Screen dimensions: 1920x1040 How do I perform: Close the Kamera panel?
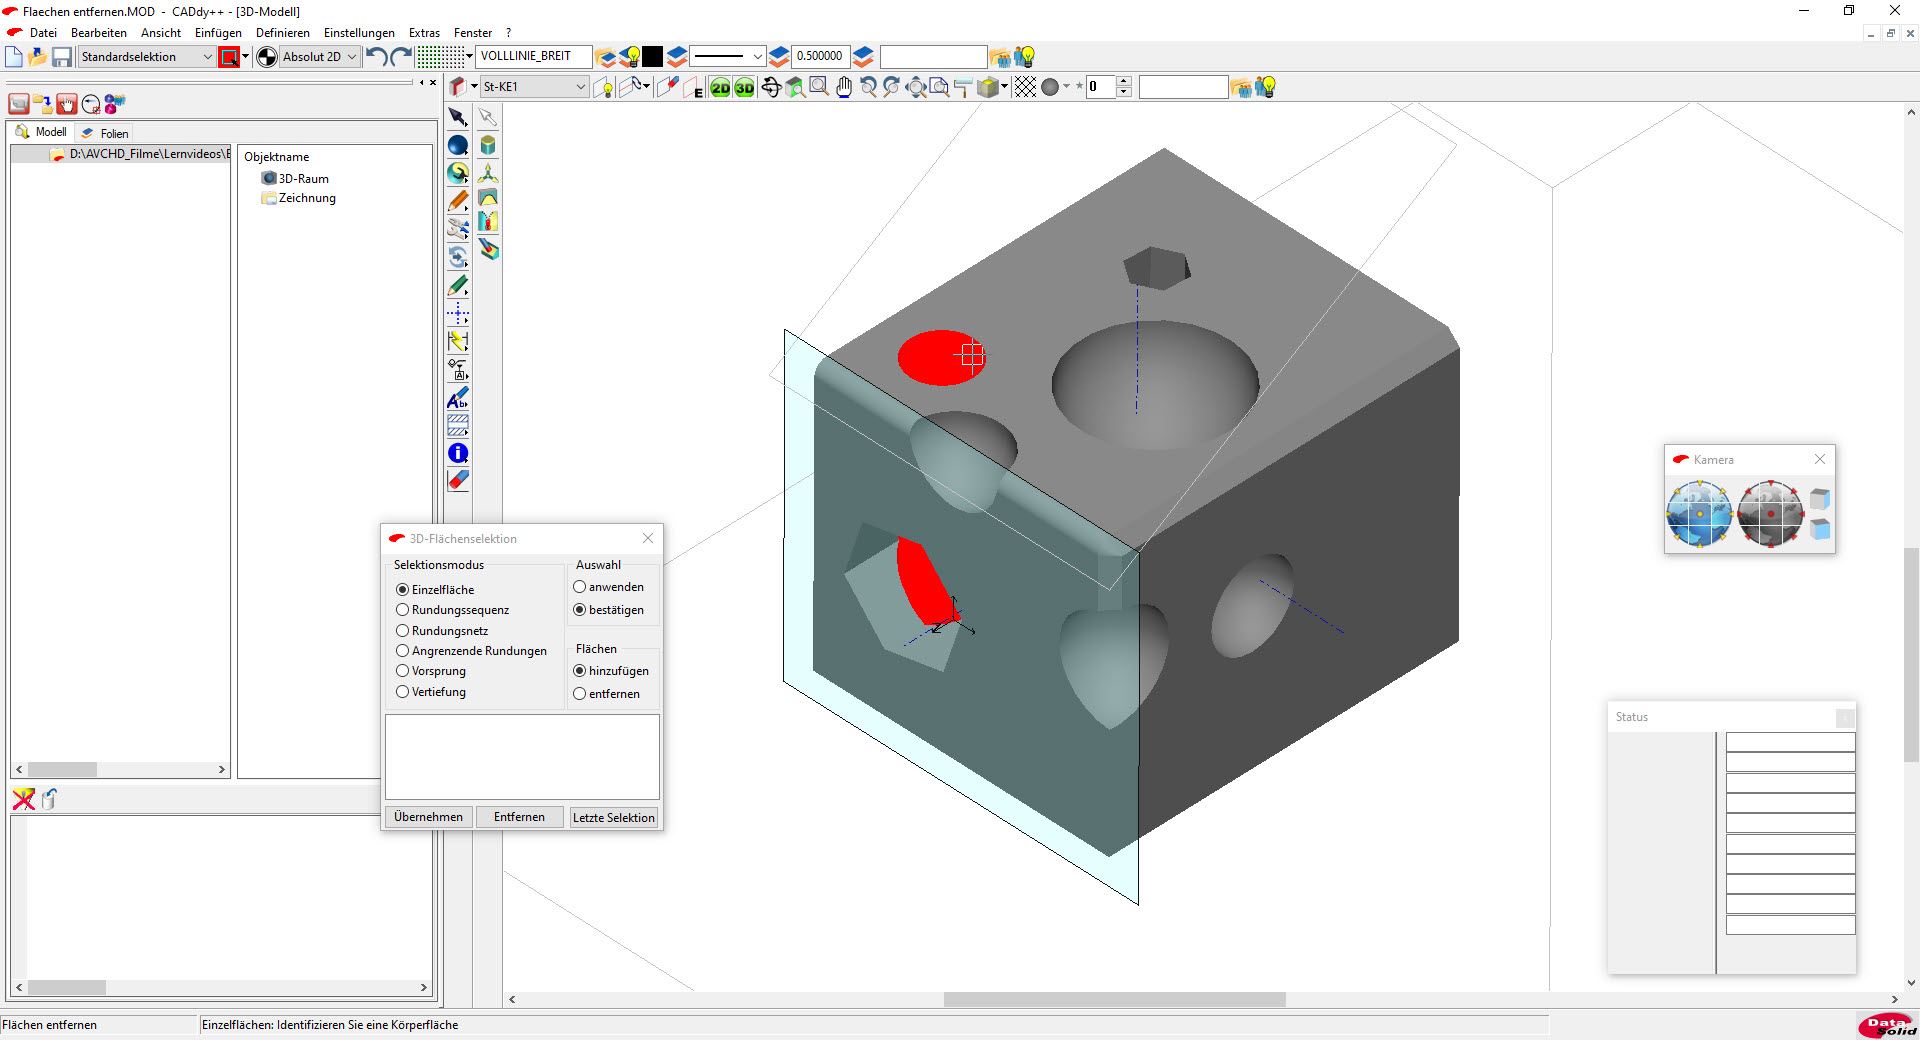pyautogui.click(x=1820, y=459)
